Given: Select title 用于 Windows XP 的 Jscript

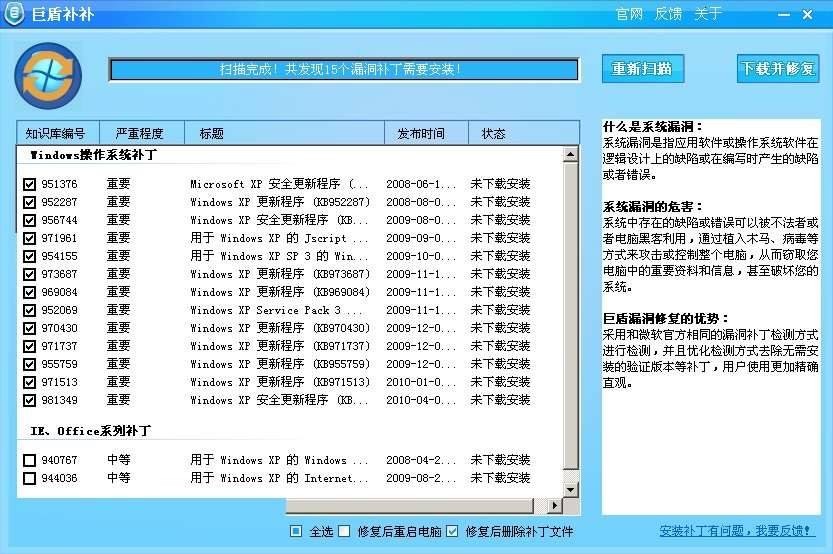Looking at the screenshot, I should [279, 238].
